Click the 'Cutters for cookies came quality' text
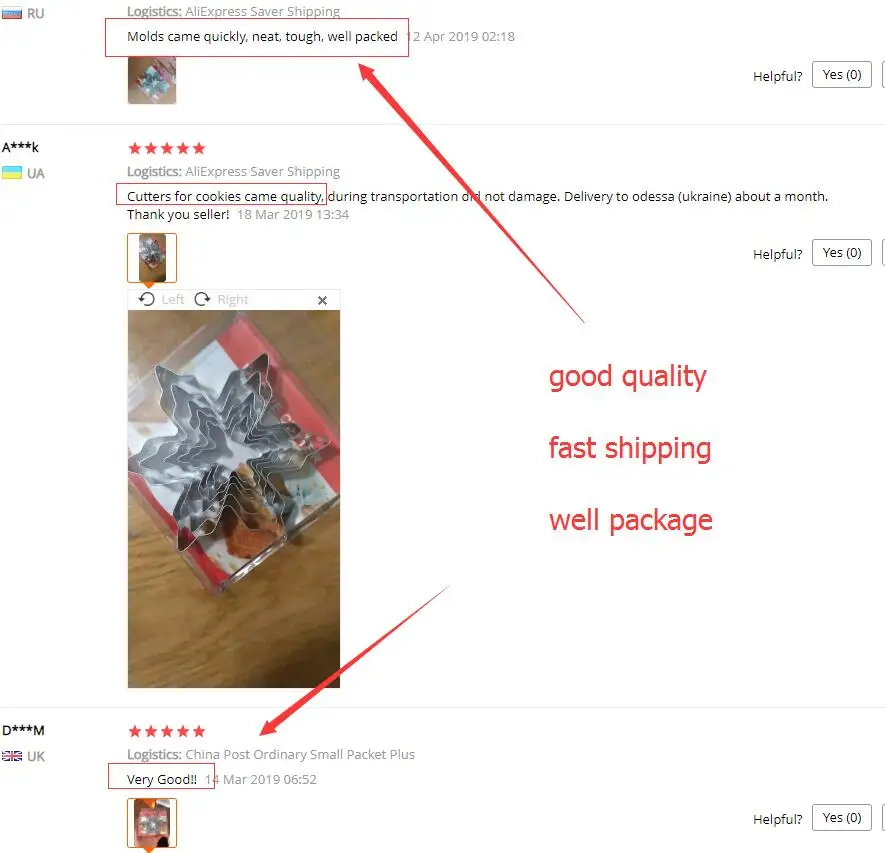 pyautogui.click(x=225, y=196)
